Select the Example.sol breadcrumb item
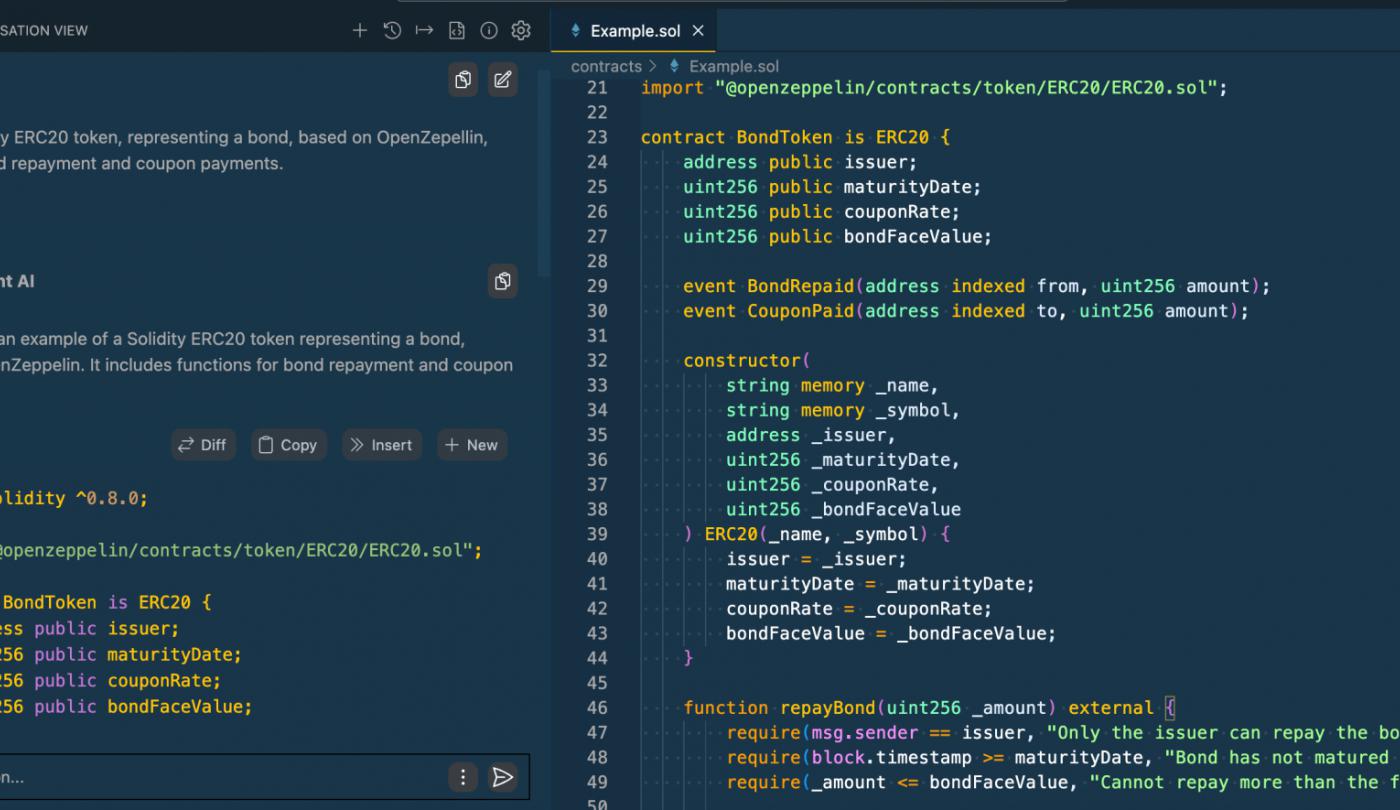The image size is (1400, 810). pyautogui.click(x=734, y=66)
